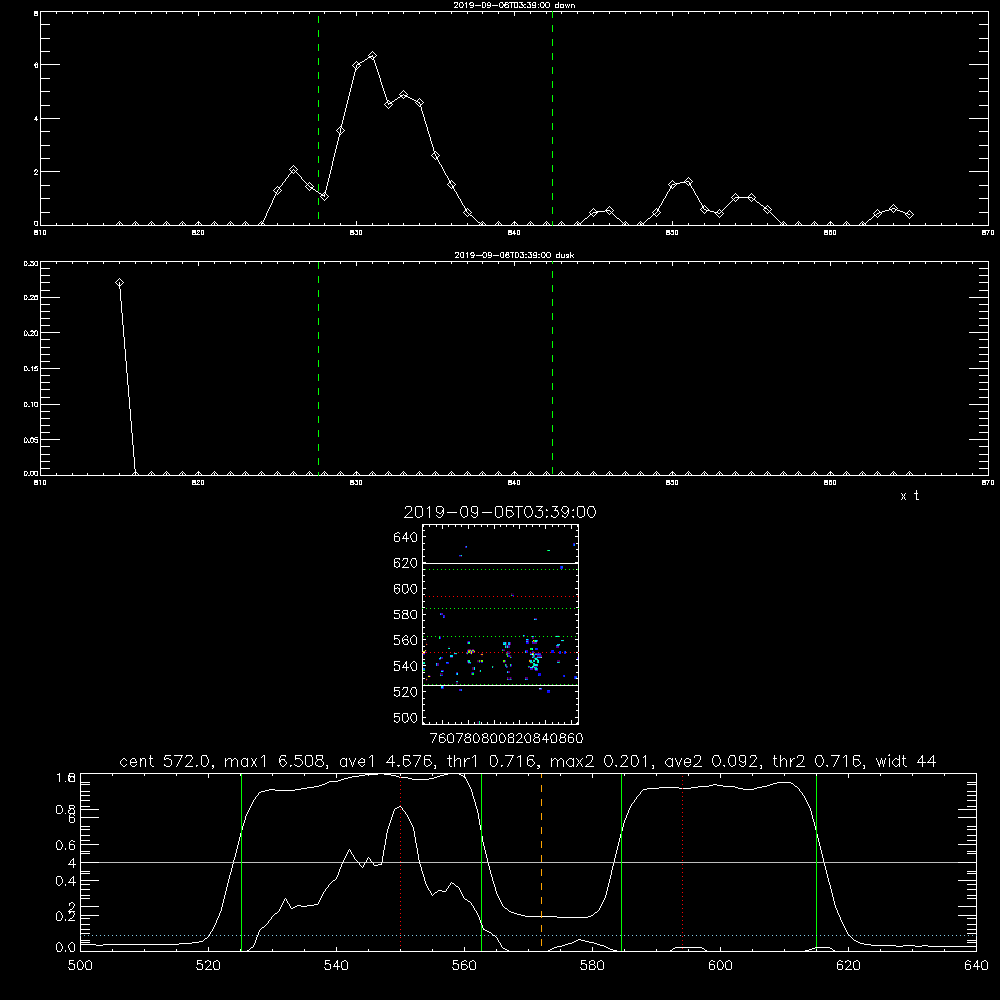Click the green vertical line near 525
The height and width of the screenshot is (1000, 1000).
[241, 861]
